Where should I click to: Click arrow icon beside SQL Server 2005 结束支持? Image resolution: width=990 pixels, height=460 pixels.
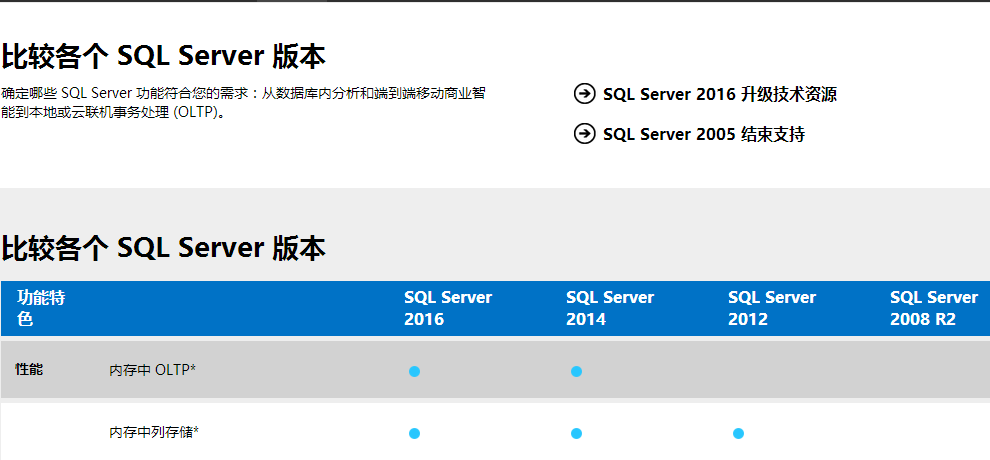(x=585, y=133)
